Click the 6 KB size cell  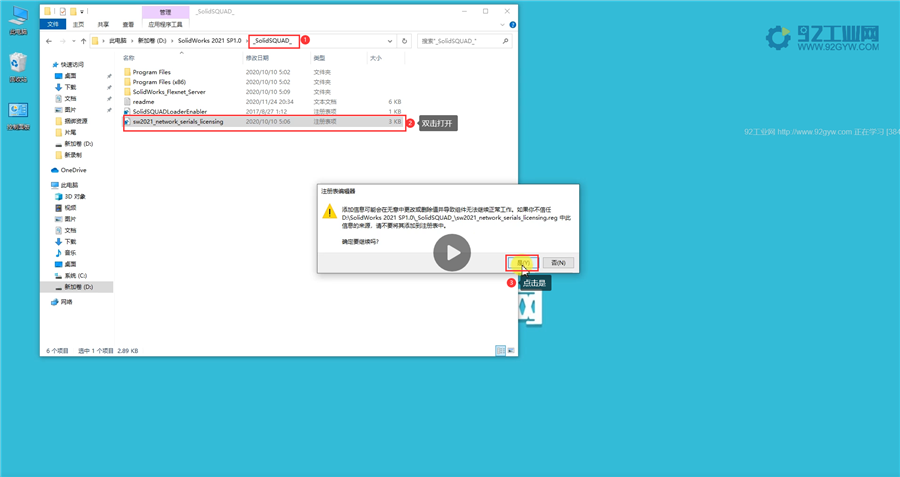[394, 102]
